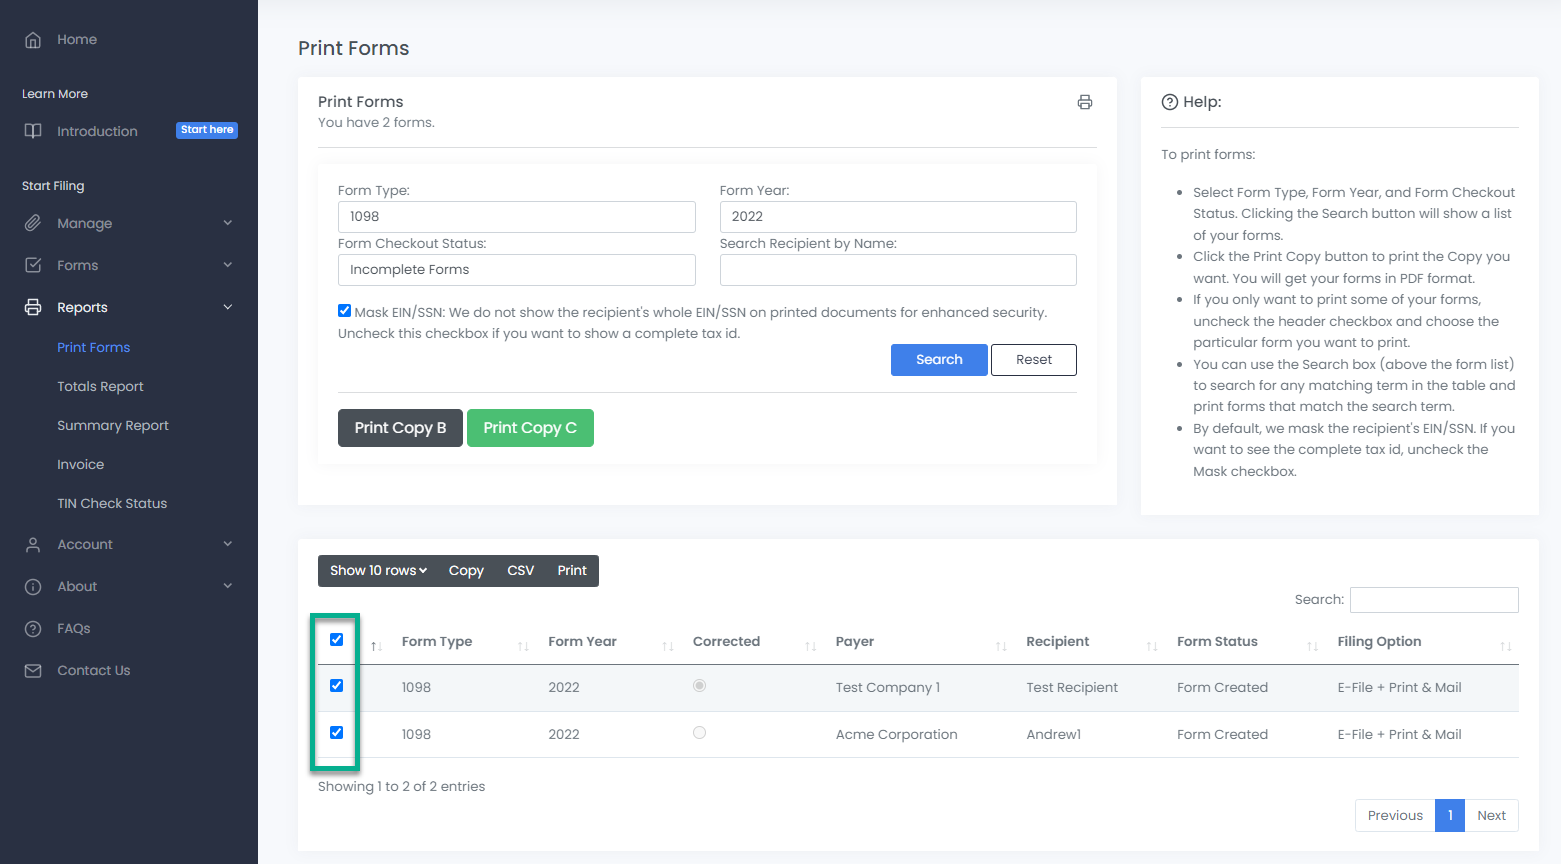Click the Home icon in sidebar
Screen dimensions: 1561x864
33,40
